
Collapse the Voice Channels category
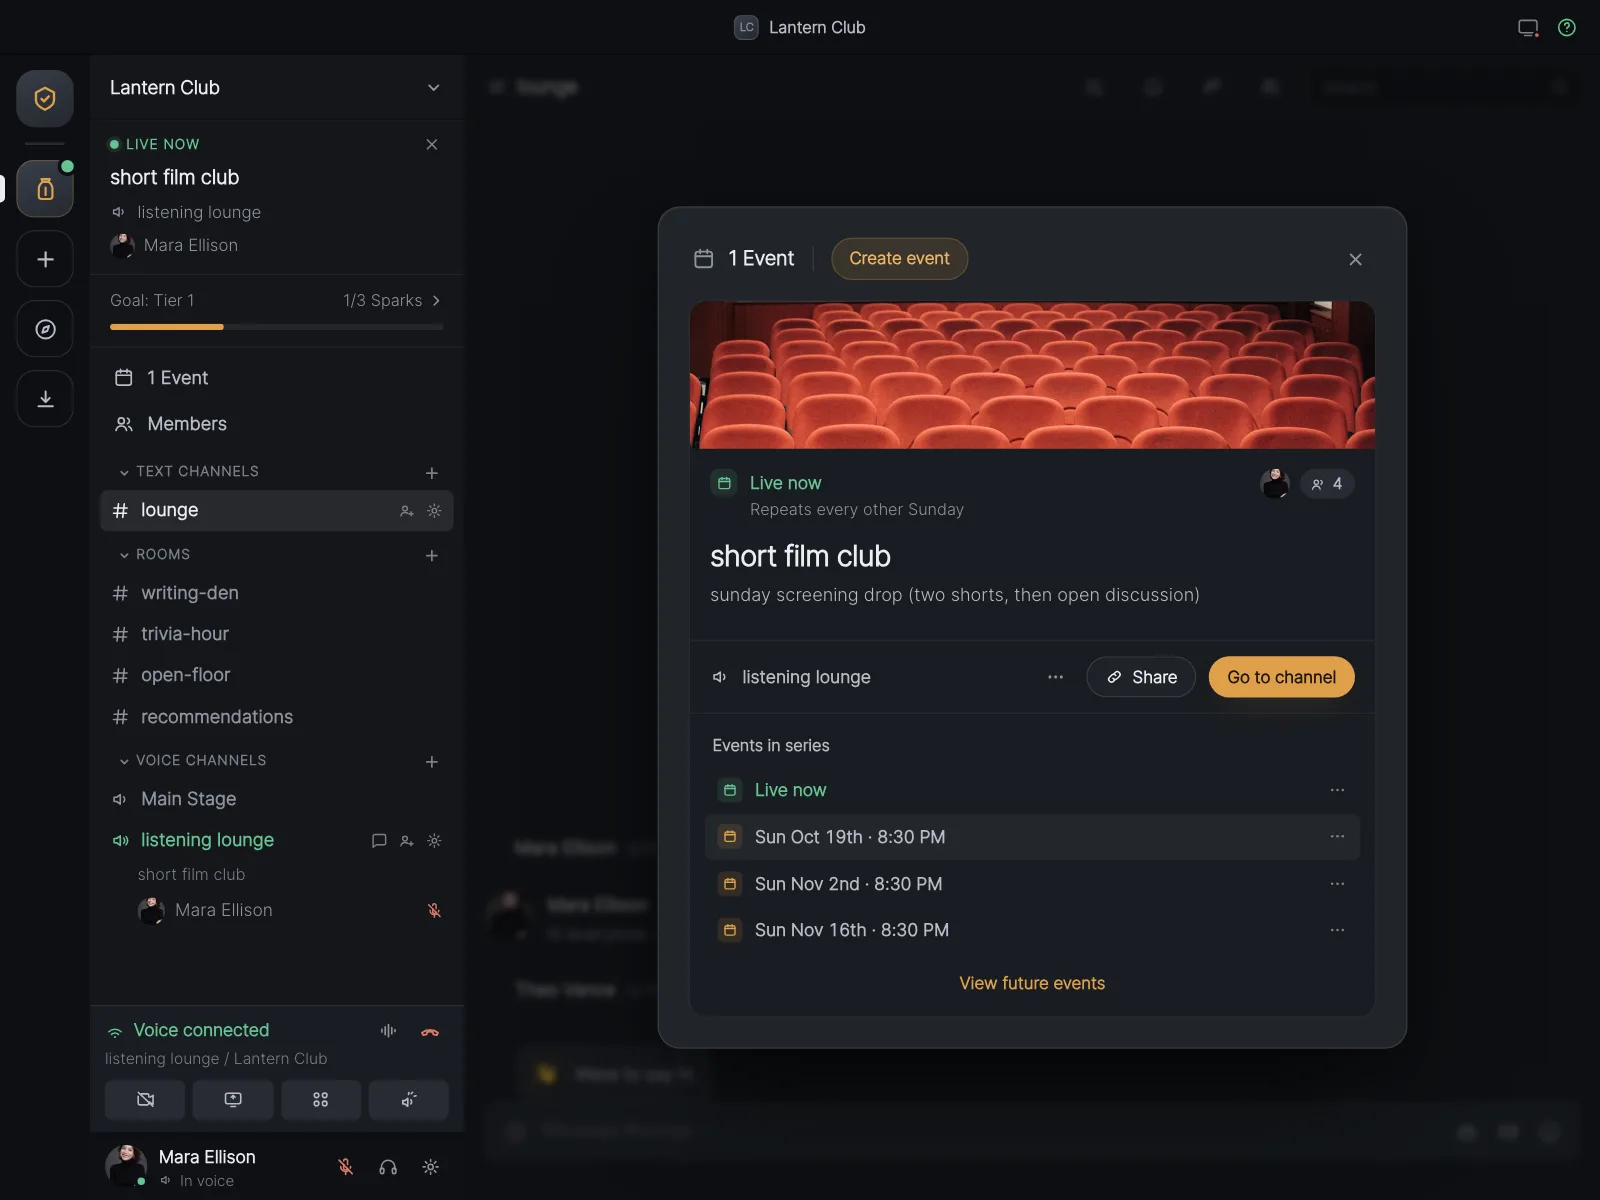tap(192, 760)
